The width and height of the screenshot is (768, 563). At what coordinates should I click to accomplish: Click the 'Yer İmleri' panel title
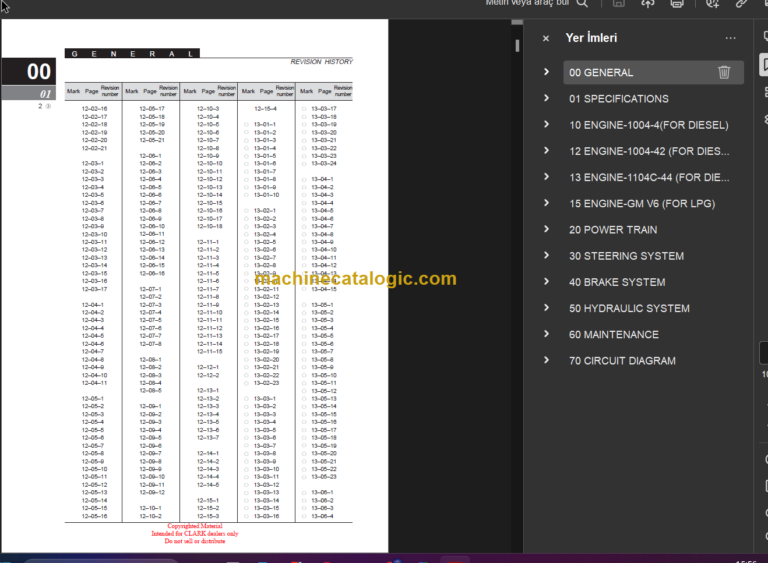point(591,38)
